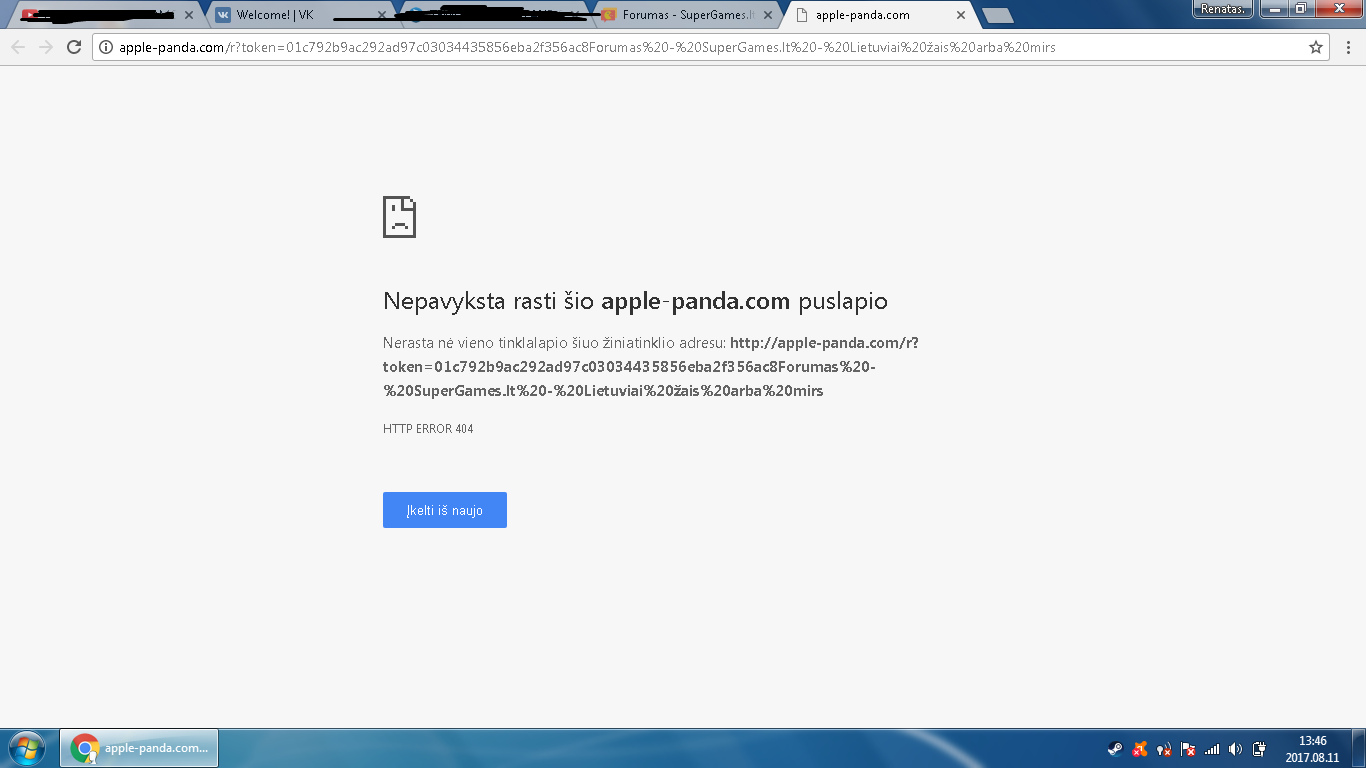Image resolution: width=1366 pixels, height=768 pixels.
Task: Click the Įkelti iš naujo reload button
Action: click(445, 510)
